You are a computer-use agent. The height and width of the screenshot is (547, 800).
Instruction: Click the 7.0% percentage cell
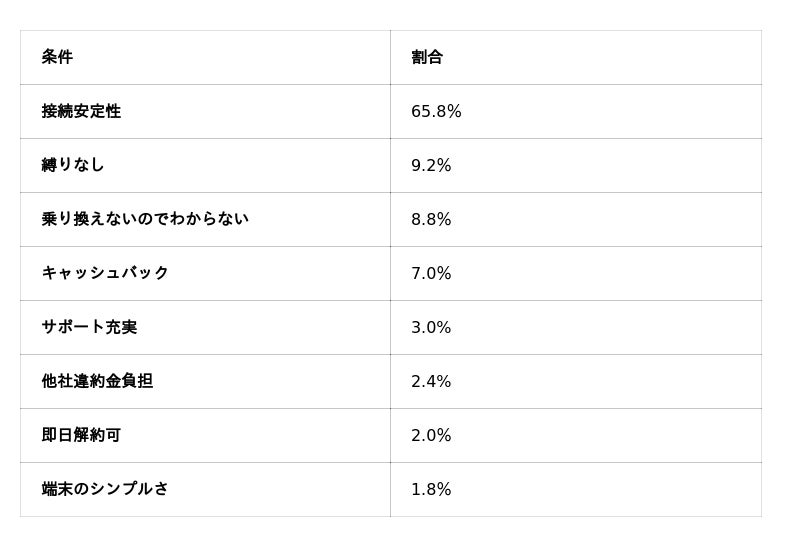point(431,273)
